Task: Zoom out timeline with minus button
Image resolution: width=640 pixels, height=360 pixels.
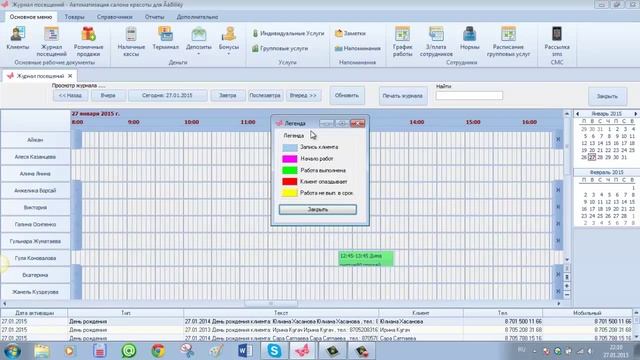Action: click(x=567, y=294)
